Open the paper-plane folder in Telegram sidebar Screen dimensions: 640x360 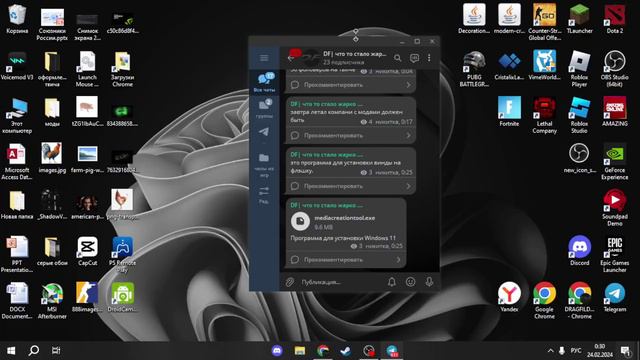point(264,132)
